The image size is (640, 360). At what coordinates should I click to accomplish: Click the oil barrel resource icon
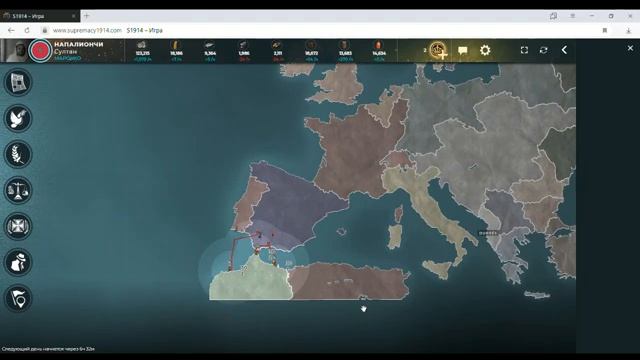coord(345,44)
